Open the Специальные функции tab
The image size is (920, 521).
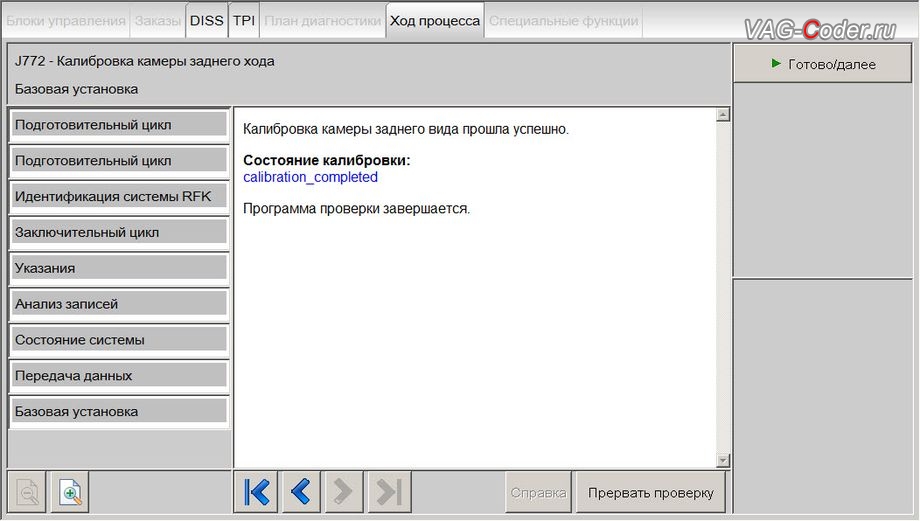tap(563, 21)
